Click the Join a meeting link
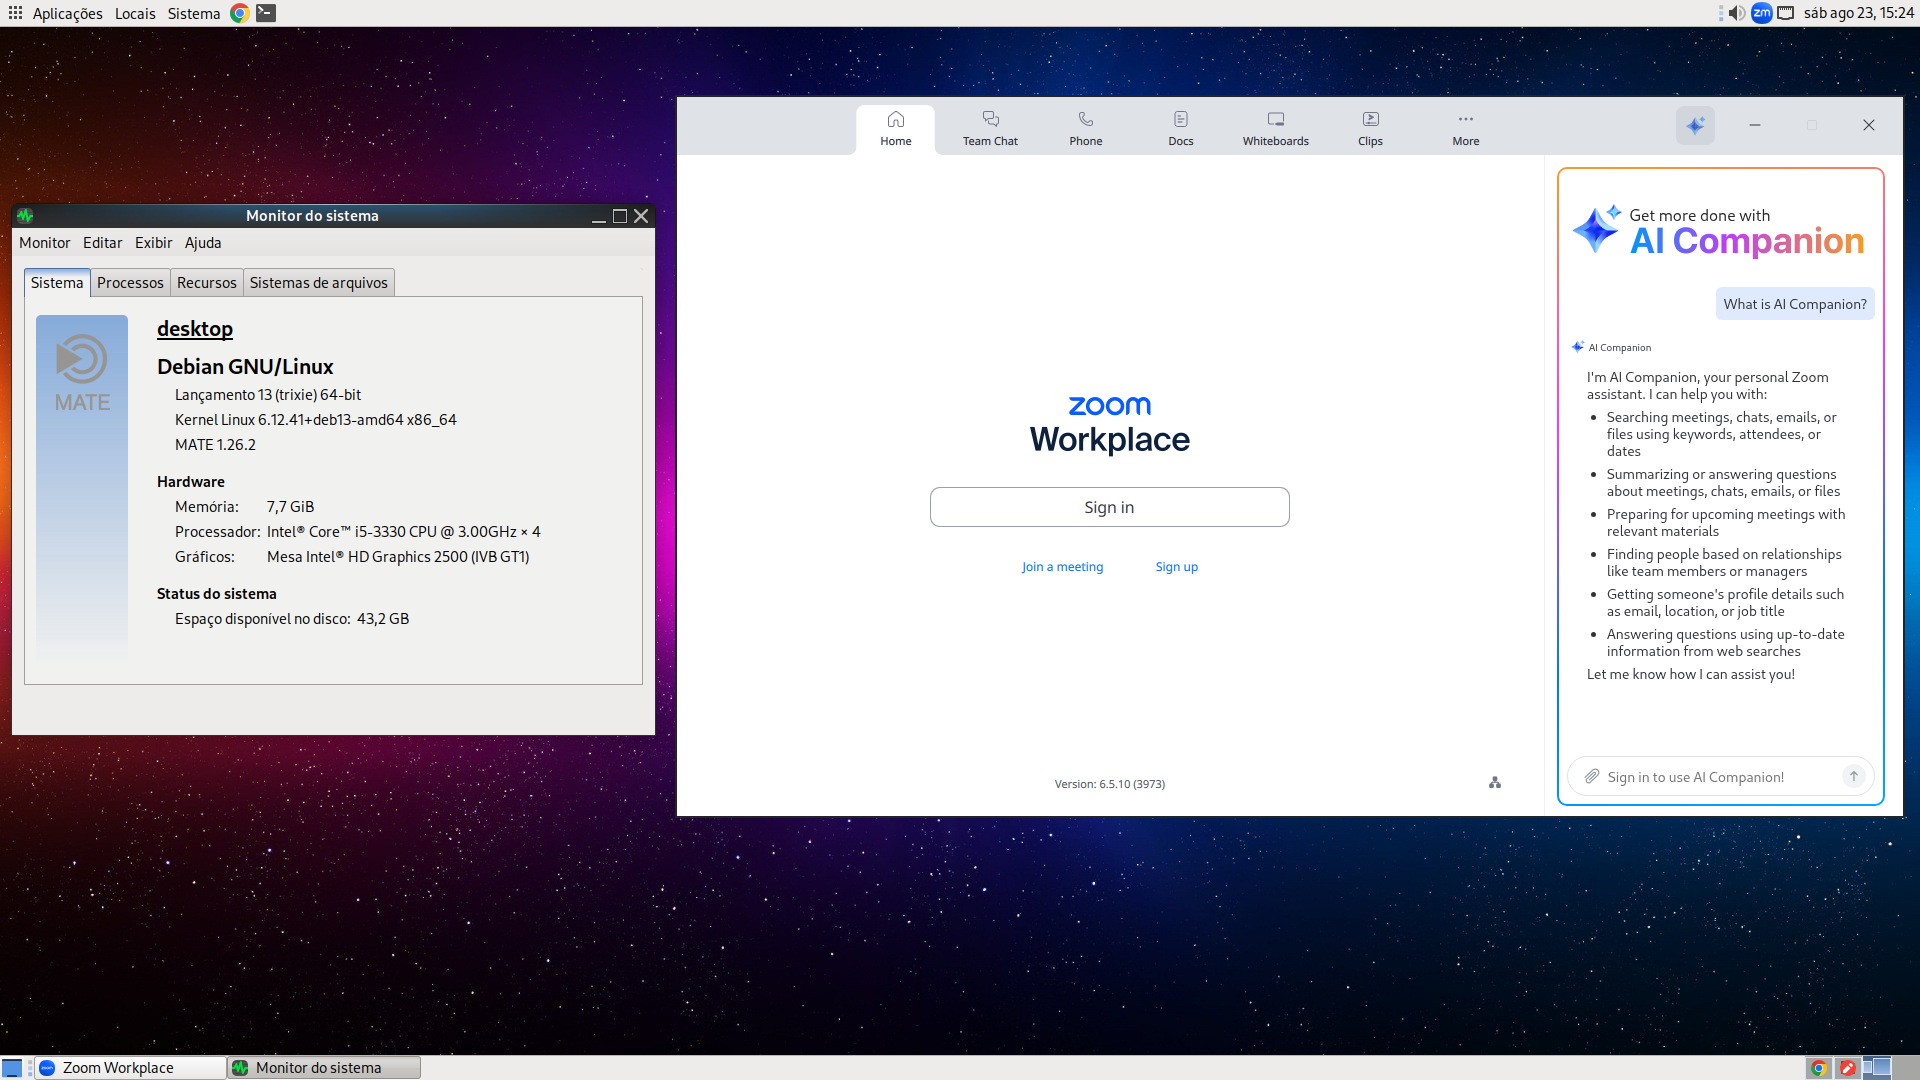The image size is (1920, 1080). click(x=1062, y=567)
